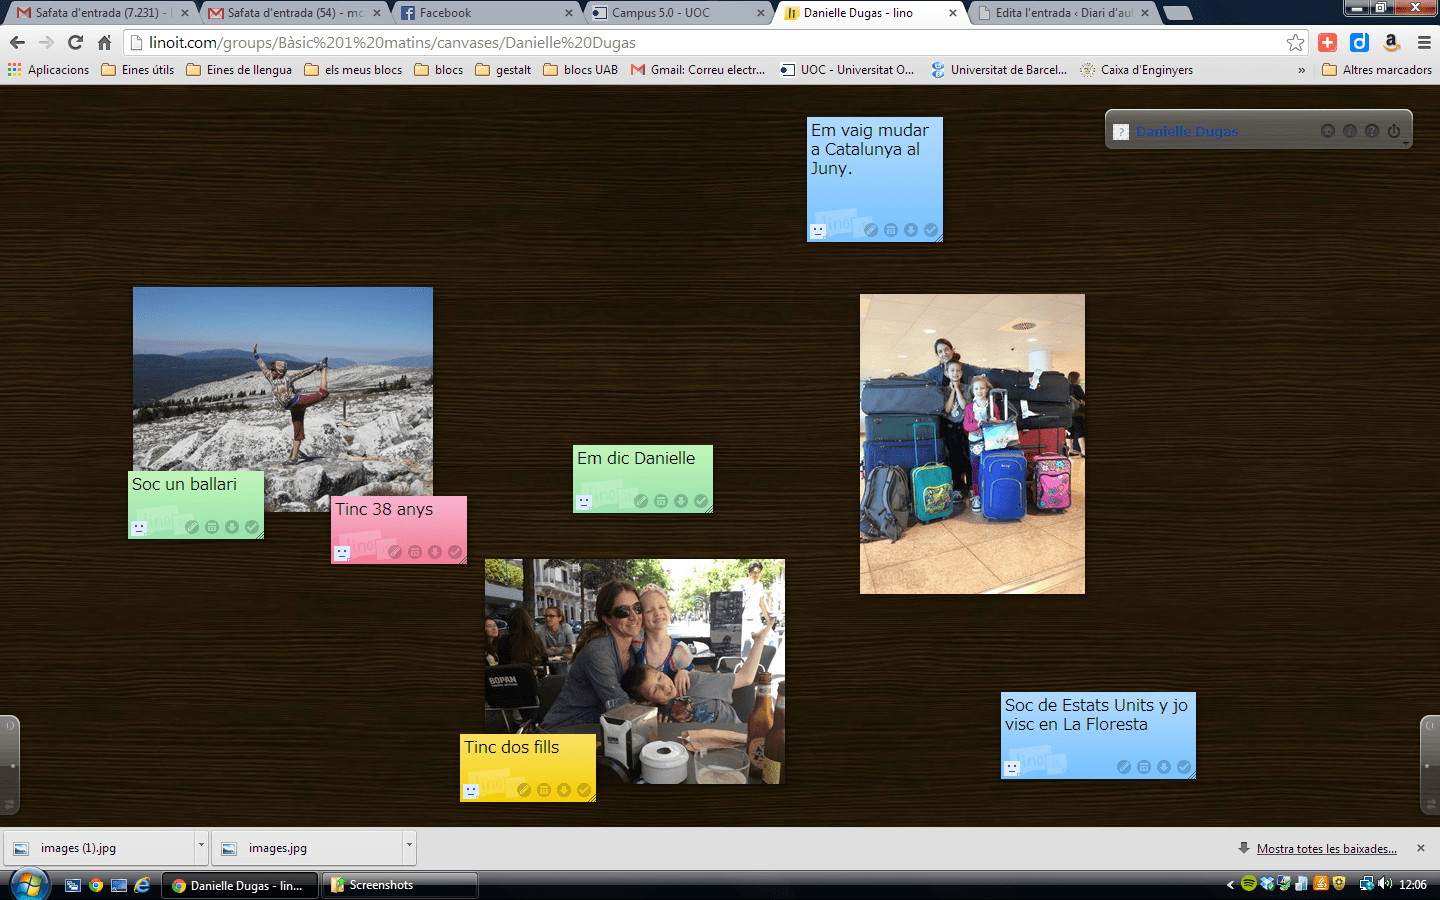Expand options for images (1).jpg download
This screenshot has height=900, width=1440.
[x=201, y=847]
